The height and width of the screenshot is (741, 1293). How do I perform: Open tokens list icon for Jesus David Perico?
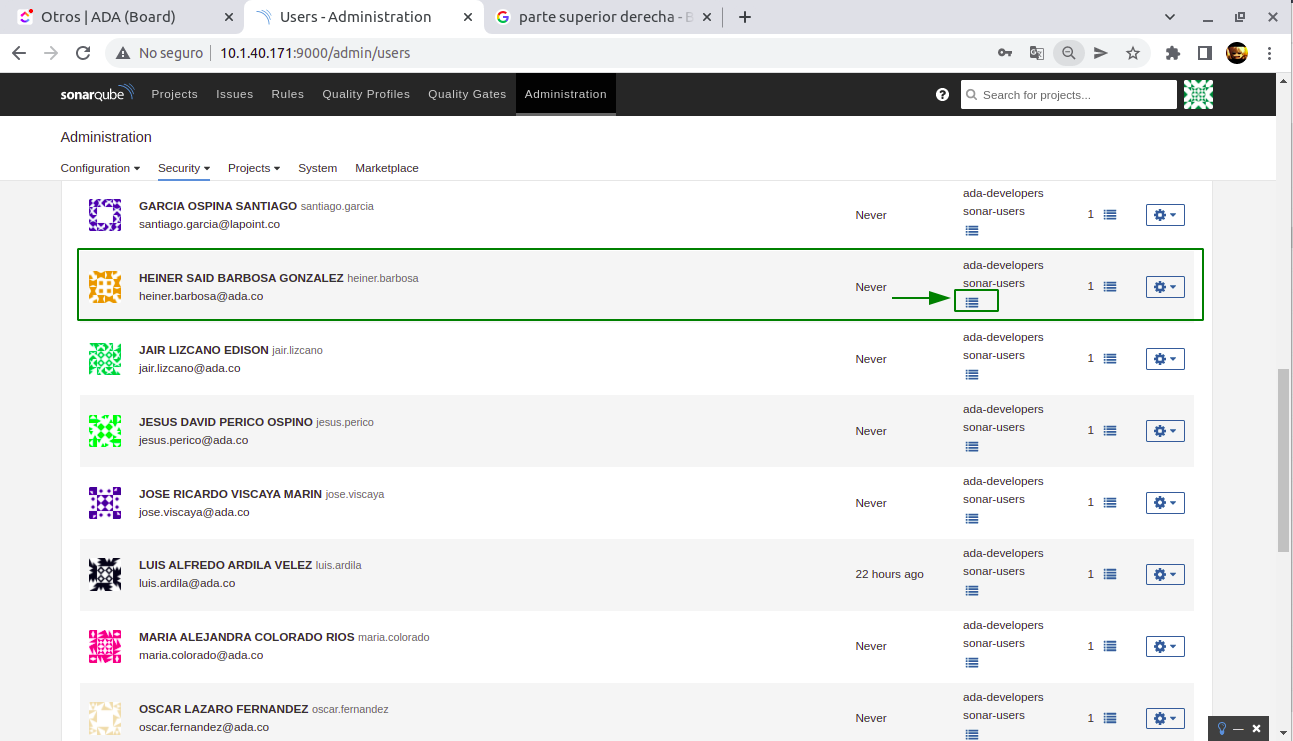pyautogui.click(x=1110, y=431)
